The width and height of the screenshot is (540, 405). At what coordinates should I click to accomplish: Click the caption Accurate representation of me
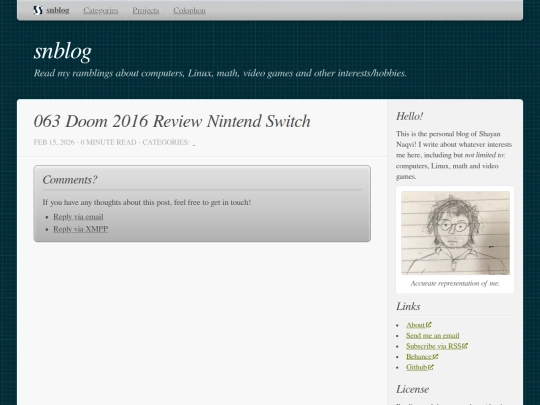[x=455, y=283]
